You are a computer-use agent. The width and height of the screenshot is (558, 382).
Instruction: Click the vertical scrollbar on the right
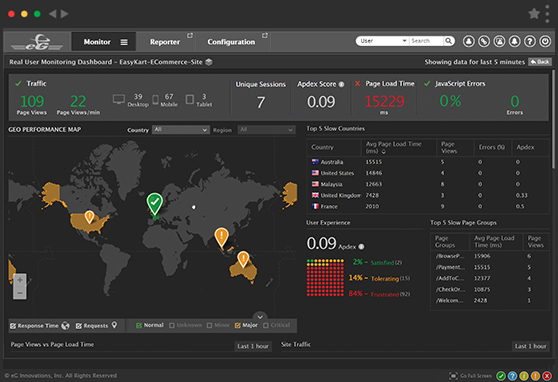pos(553,119)
